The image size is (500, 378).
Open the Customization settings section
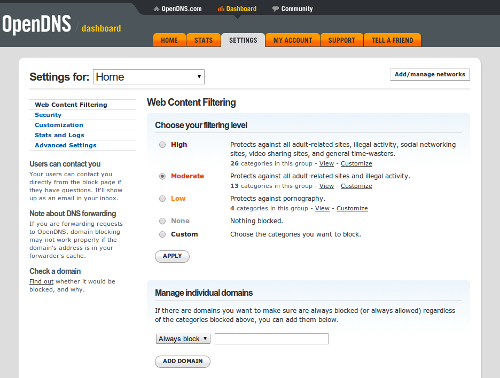pyautogui.click(x=59, y=125)
